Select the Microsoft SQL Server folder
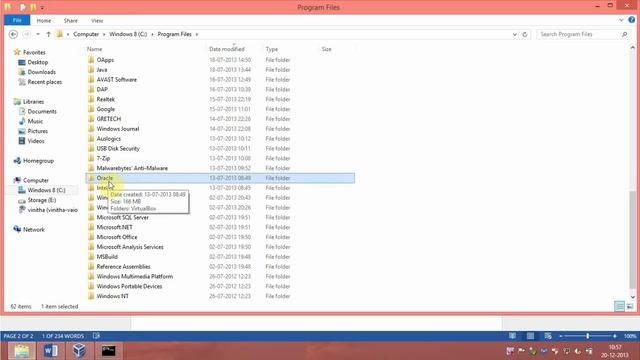 coord(122,218)
